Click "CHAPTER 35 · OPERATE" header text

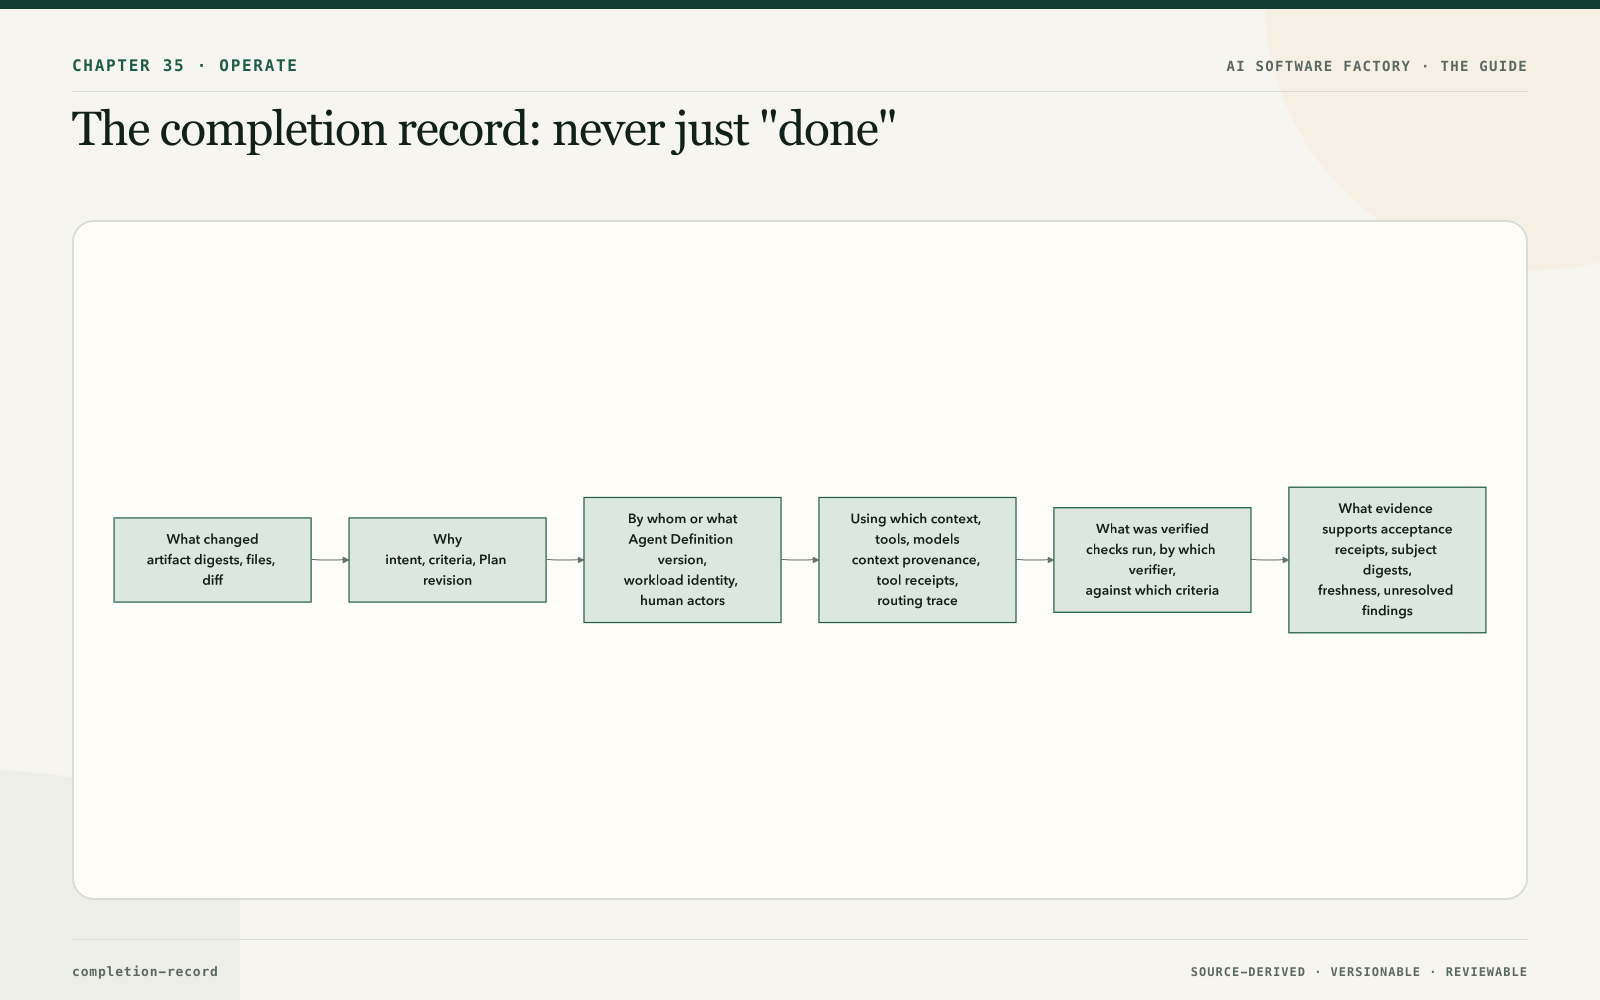point(185,66)
